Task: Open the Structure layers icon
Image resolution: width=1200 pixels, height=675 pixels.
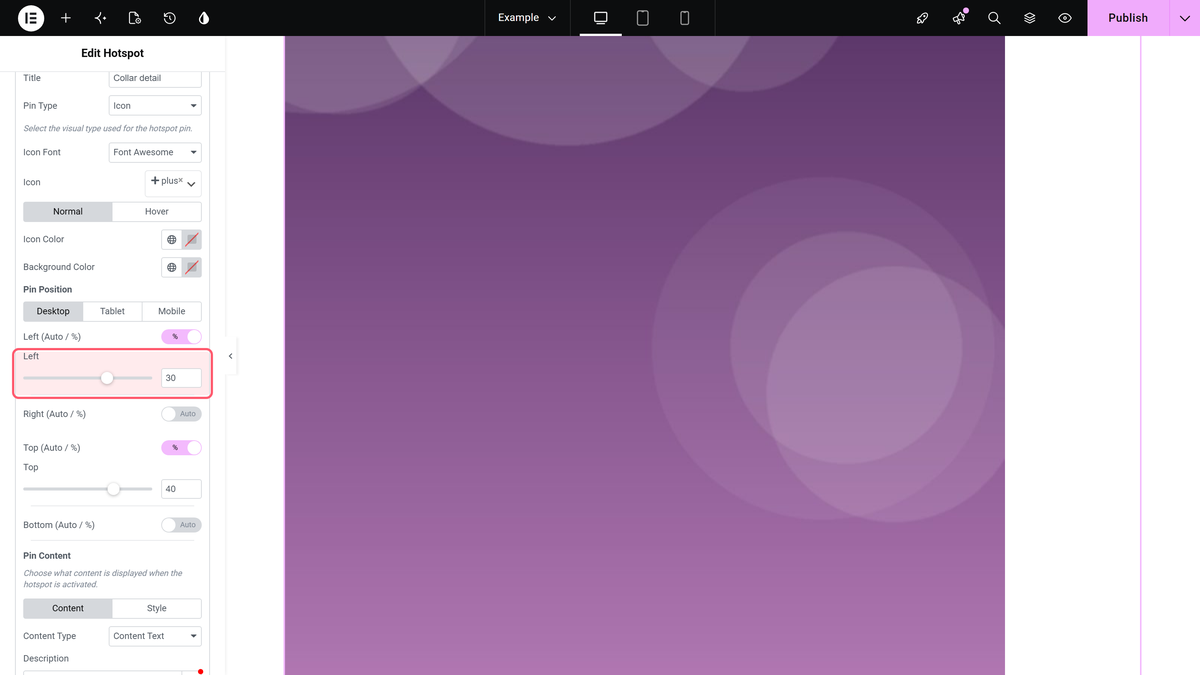Action: pos(1030,18)
